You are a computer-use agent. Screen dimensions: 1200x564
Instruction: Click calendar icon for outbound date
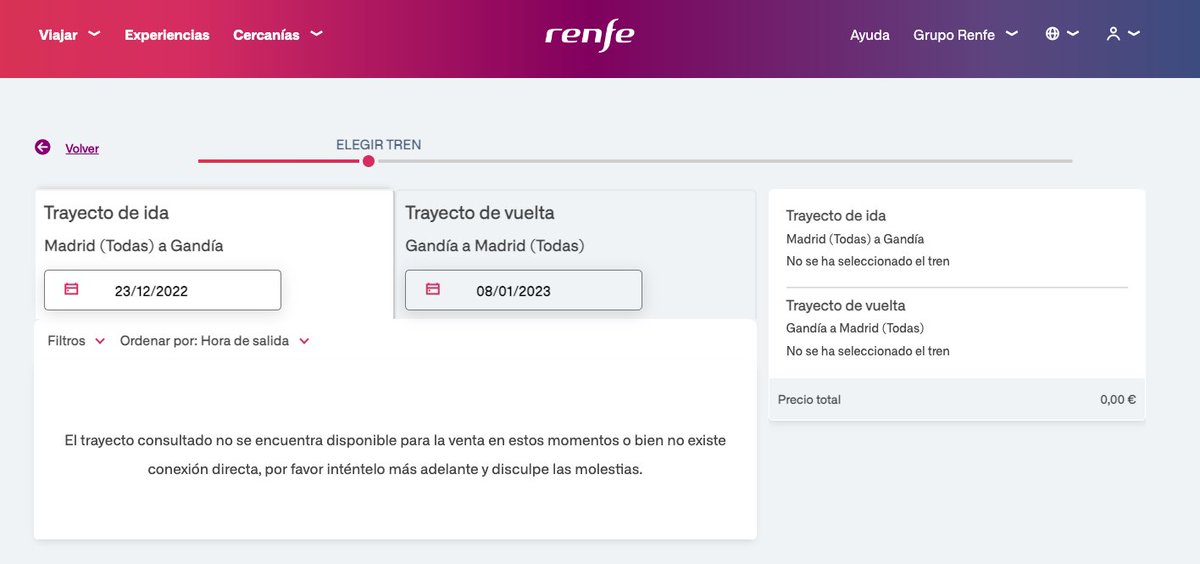[x=71, y=289]
